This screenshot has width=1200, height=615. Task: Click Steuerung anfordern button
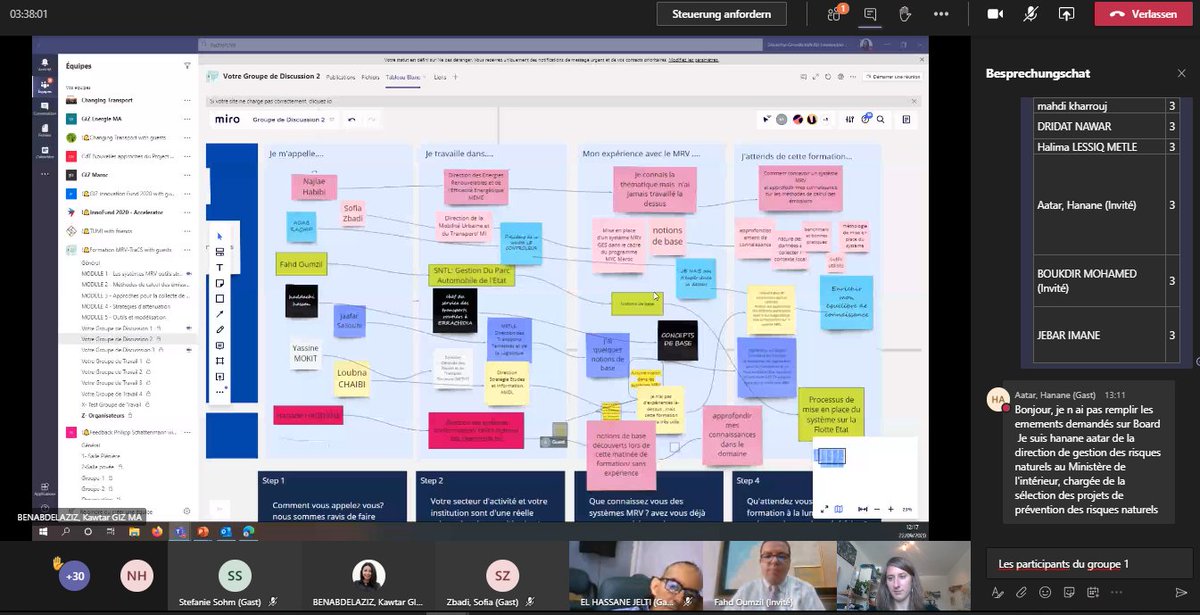[722, 14]
